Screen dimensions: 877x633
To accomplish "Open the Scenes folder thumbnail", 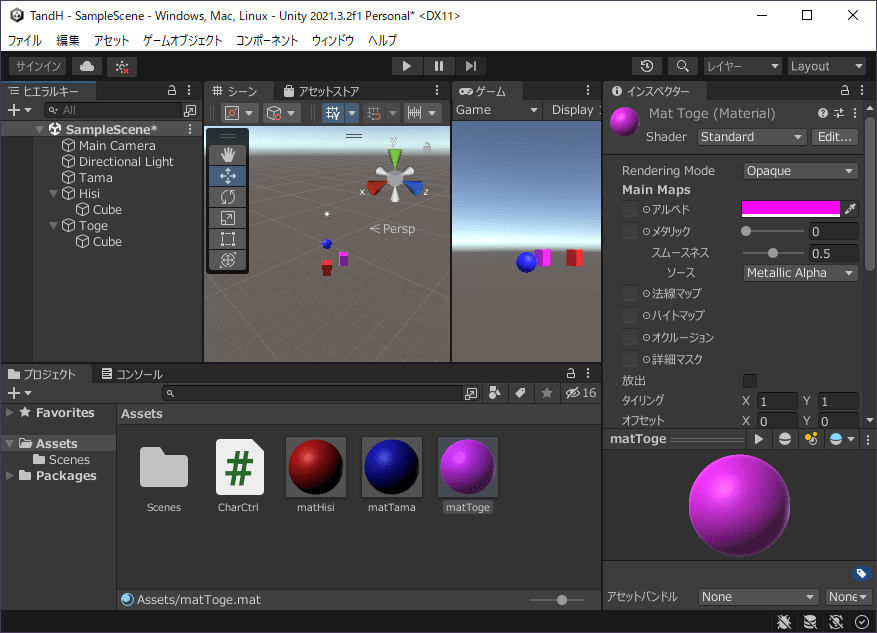I will point(163,467).
